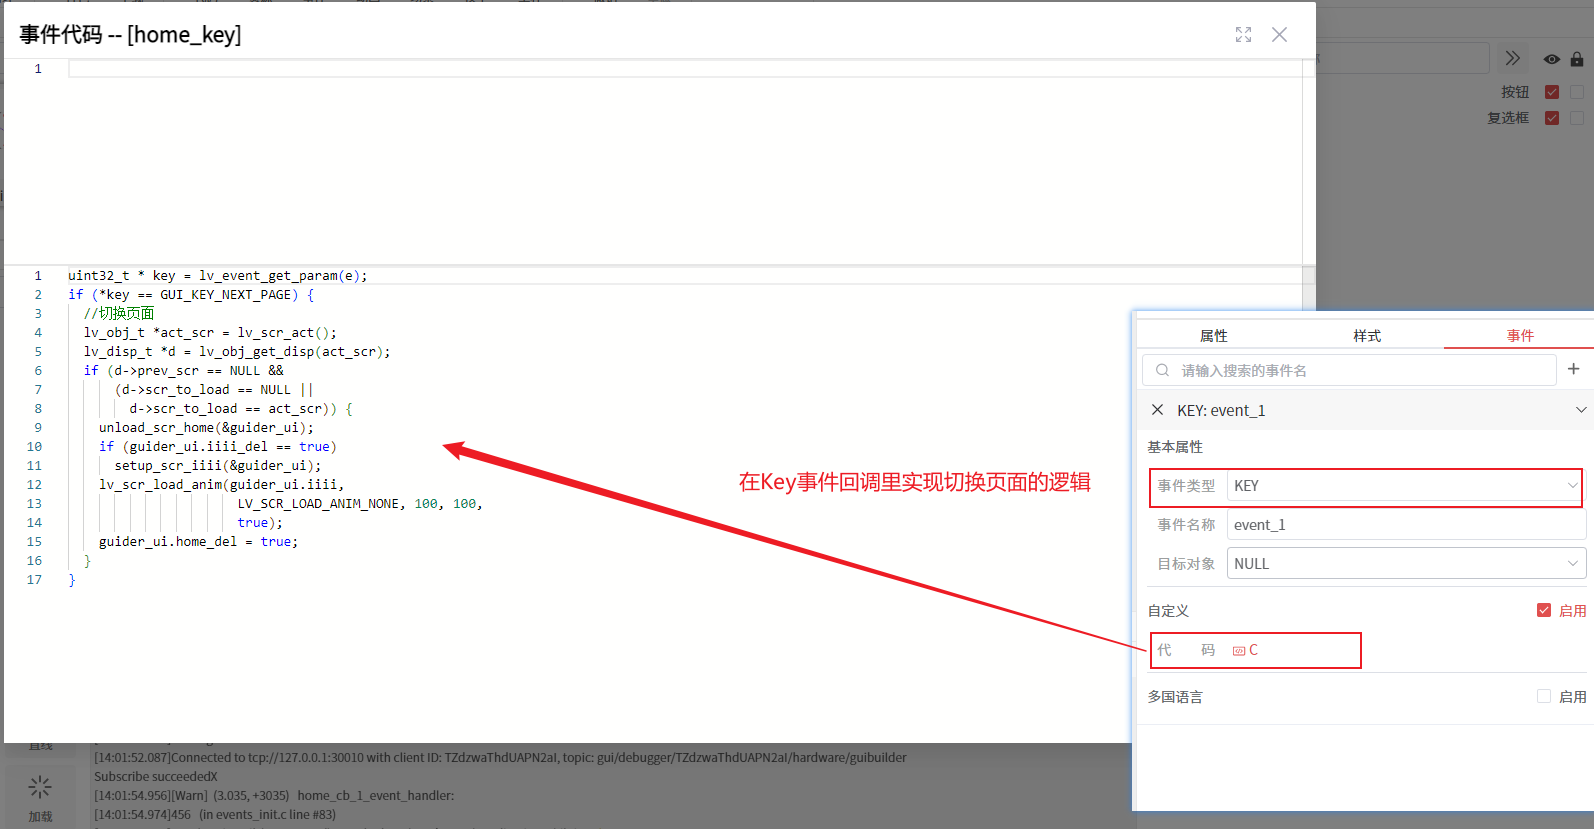Close the 事件代码 [home_key] dialog

click(x=1279, y=35)
